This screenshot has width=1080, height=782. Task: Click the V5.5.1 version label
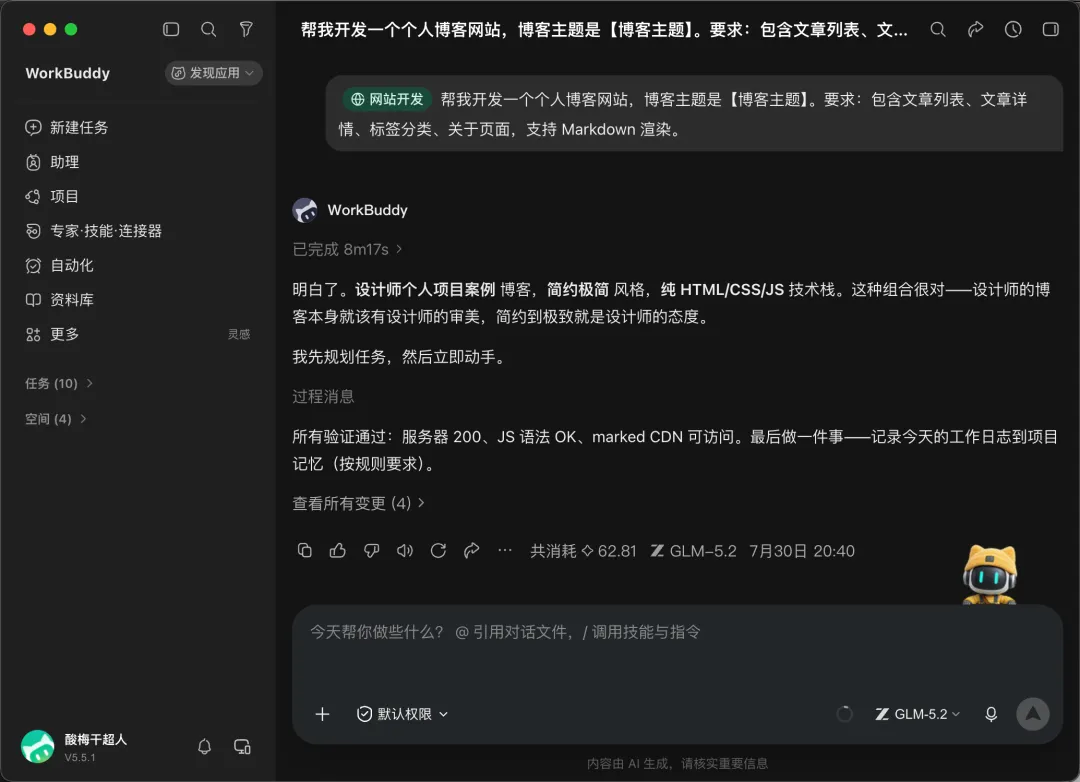[80, 758]
